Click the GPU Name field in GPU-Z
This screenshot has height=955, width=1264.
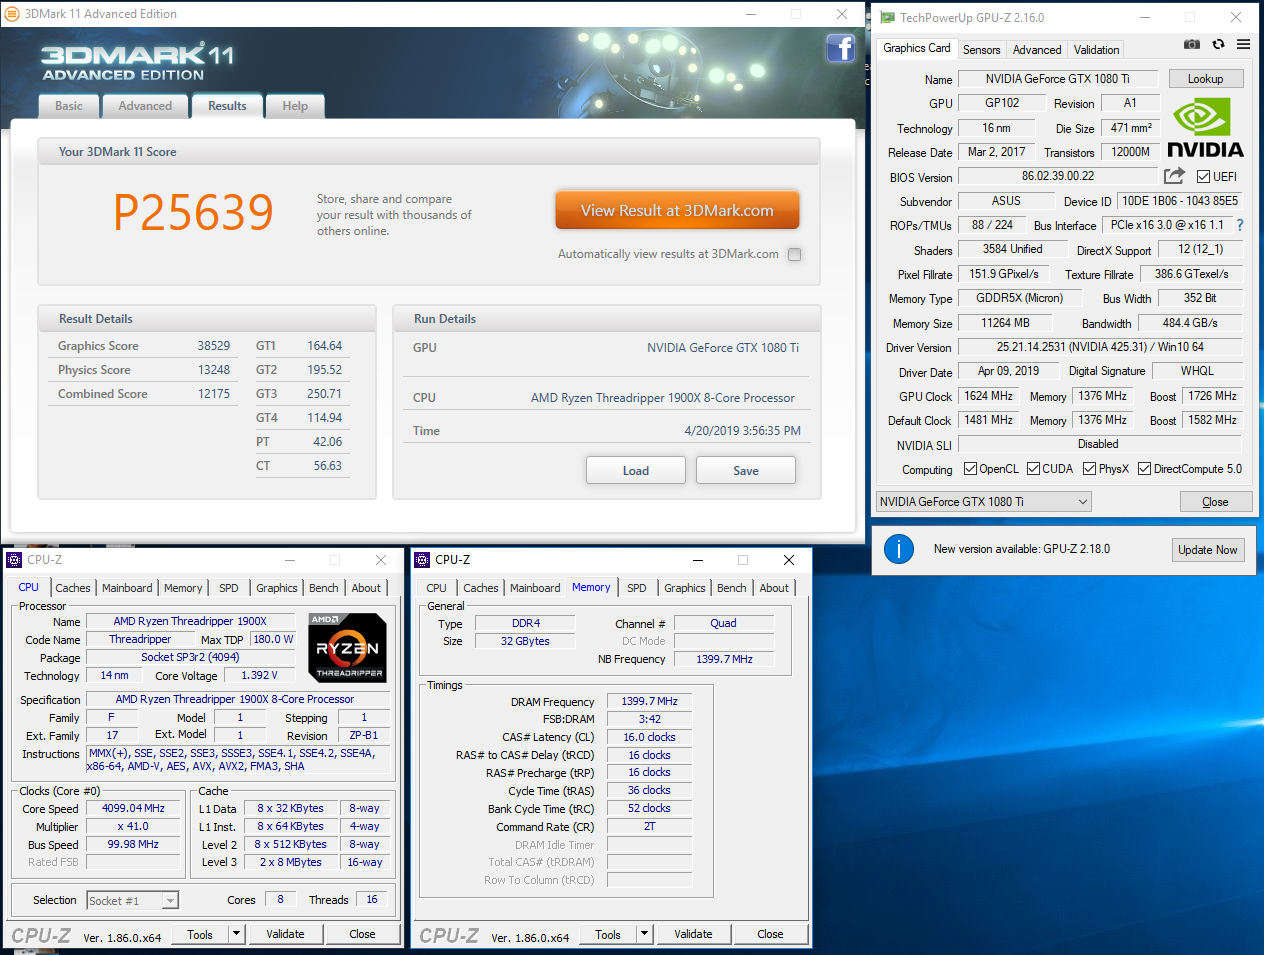tap(1057, 79)
